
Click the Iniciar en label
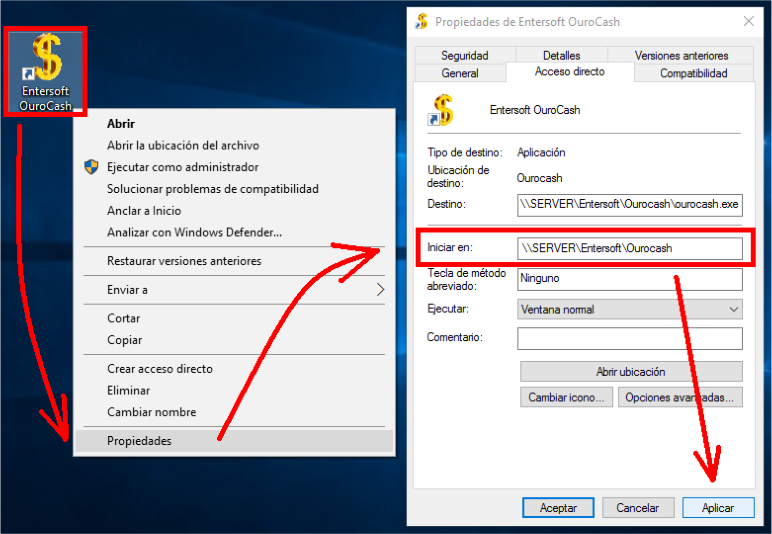[450, 247]
